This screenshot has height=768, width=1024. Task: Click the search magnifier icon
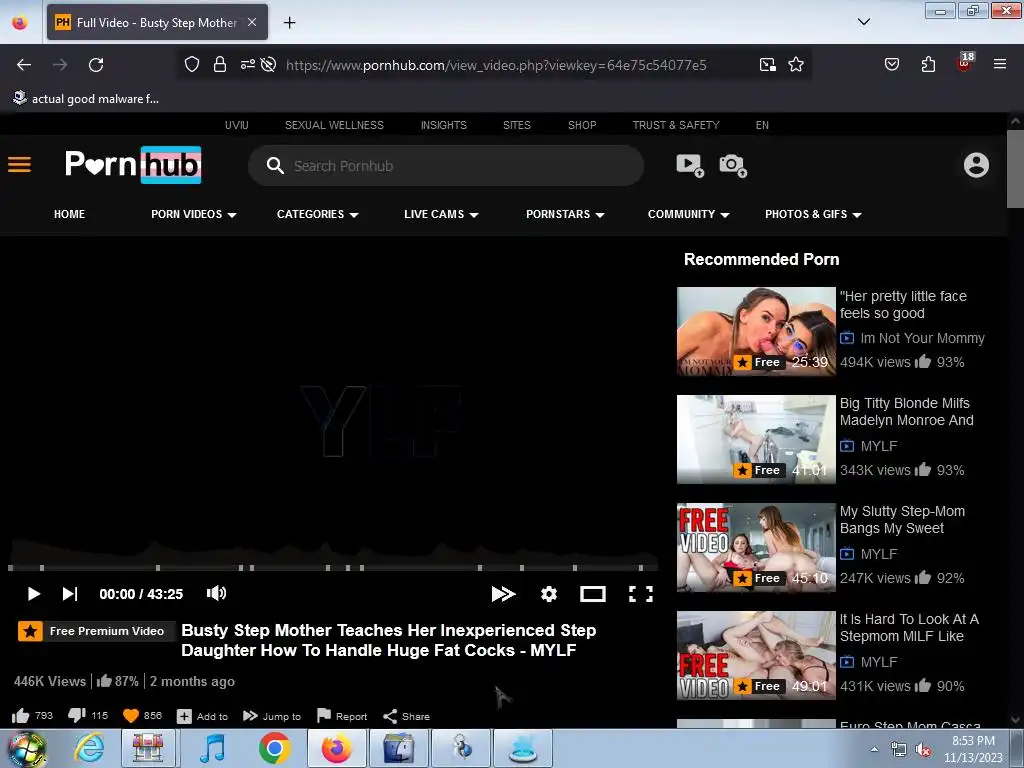point(275,166)
